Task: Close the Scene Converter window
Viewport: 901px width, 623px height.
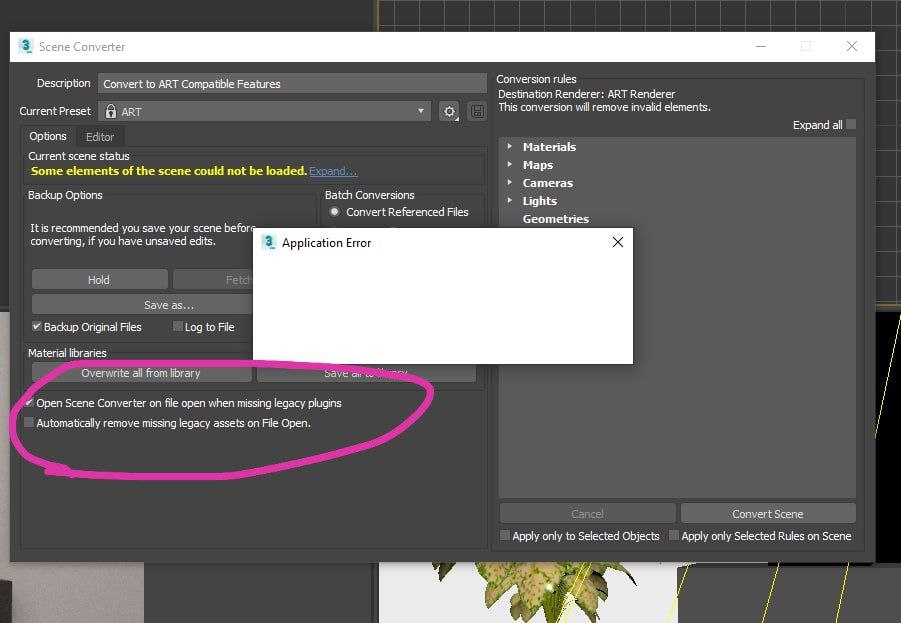Action: (x=852, y=46)
